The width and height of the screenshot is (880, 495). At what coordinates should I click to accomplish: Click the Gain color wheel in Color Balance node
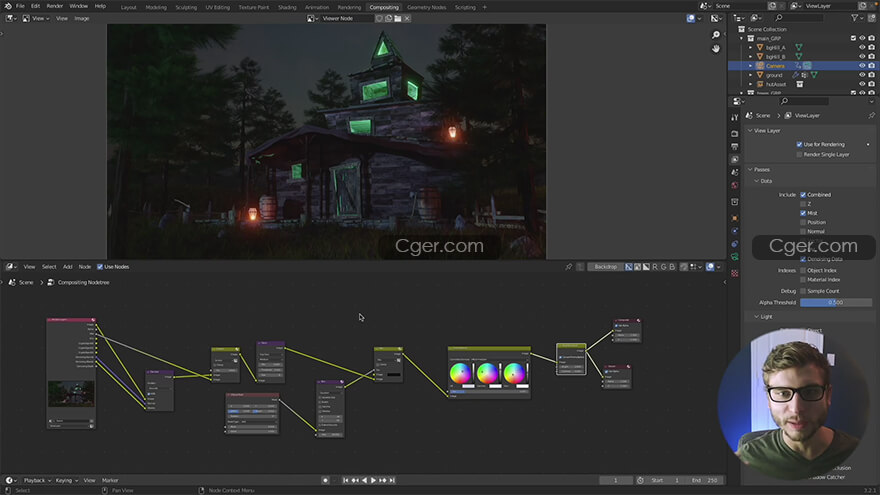[x=514, y=373]
